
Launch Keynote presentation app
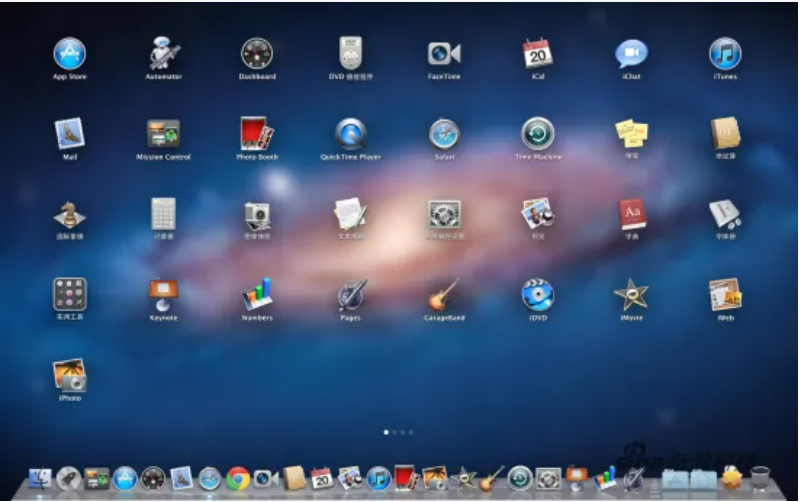(x=163, y=294)
